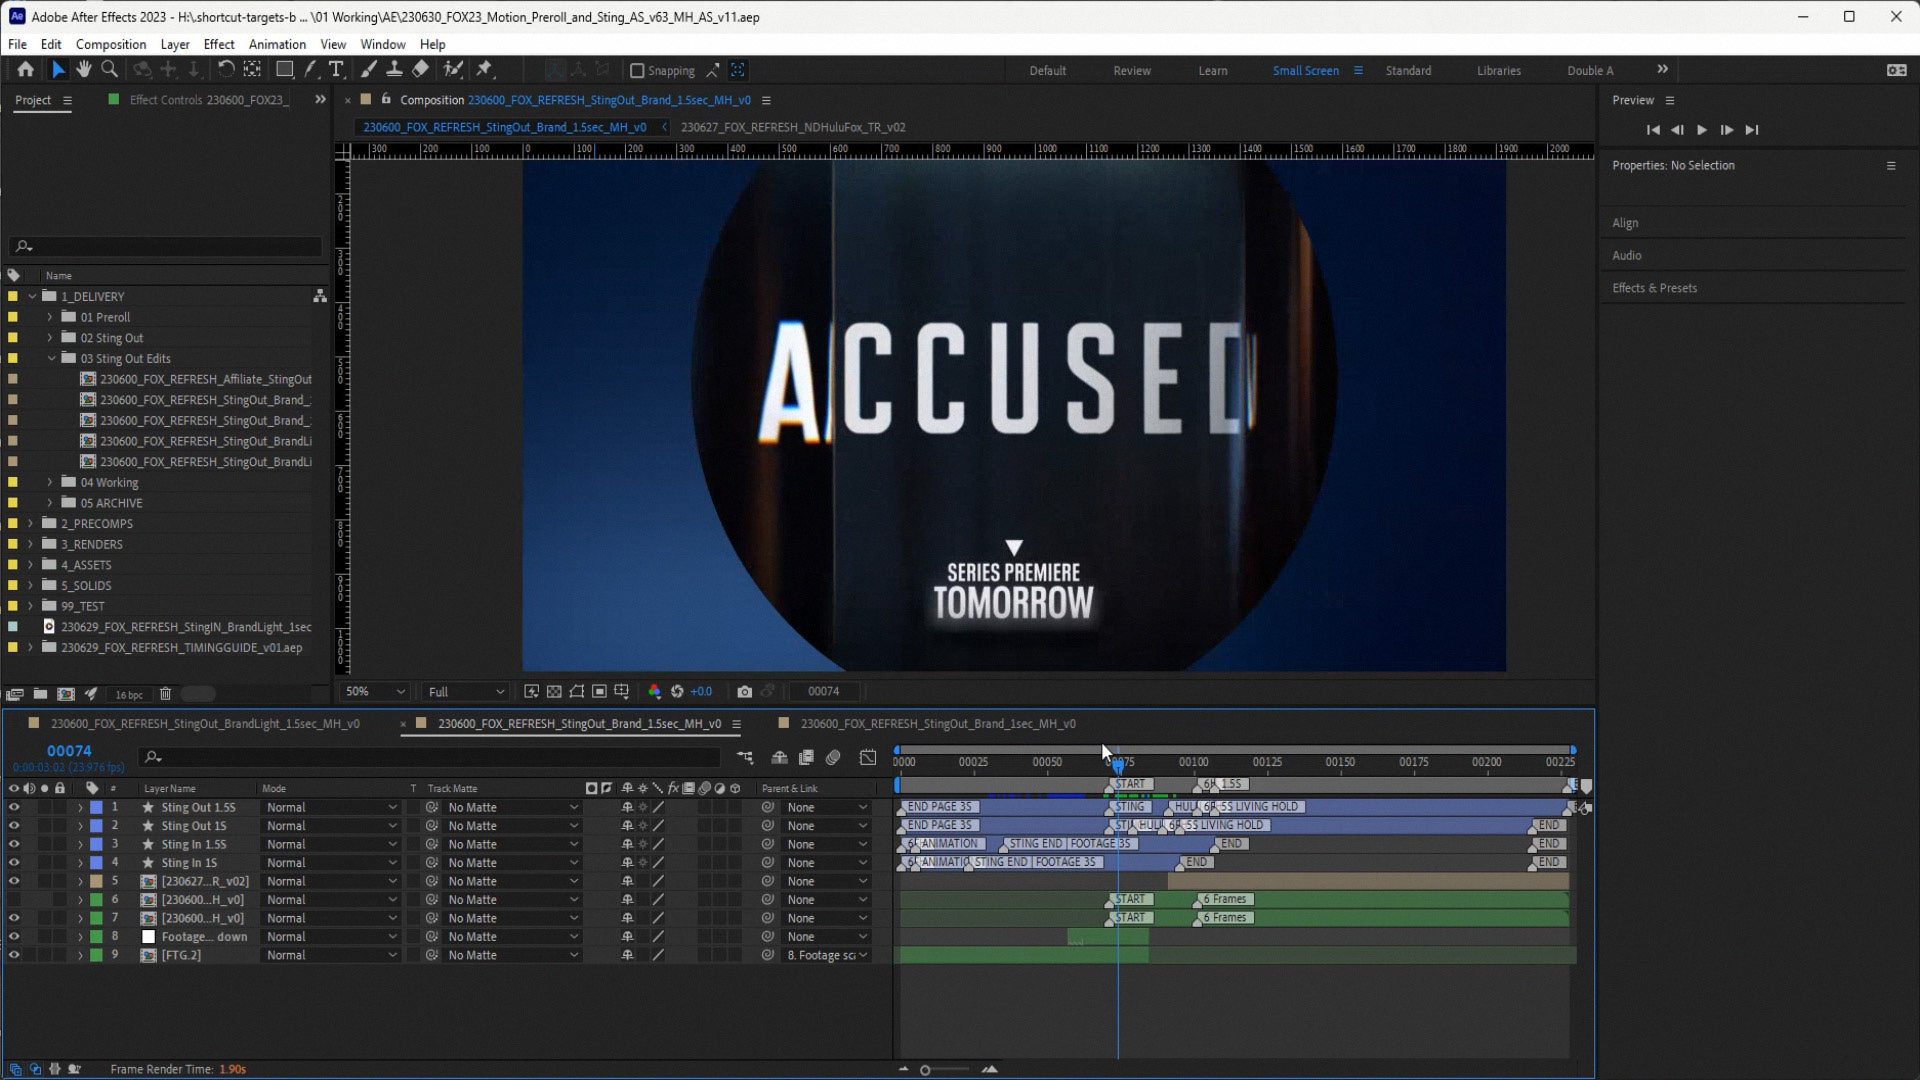Click the Take Snapshot camera icon
The image size is (1920, 1080).
(744, 691)
